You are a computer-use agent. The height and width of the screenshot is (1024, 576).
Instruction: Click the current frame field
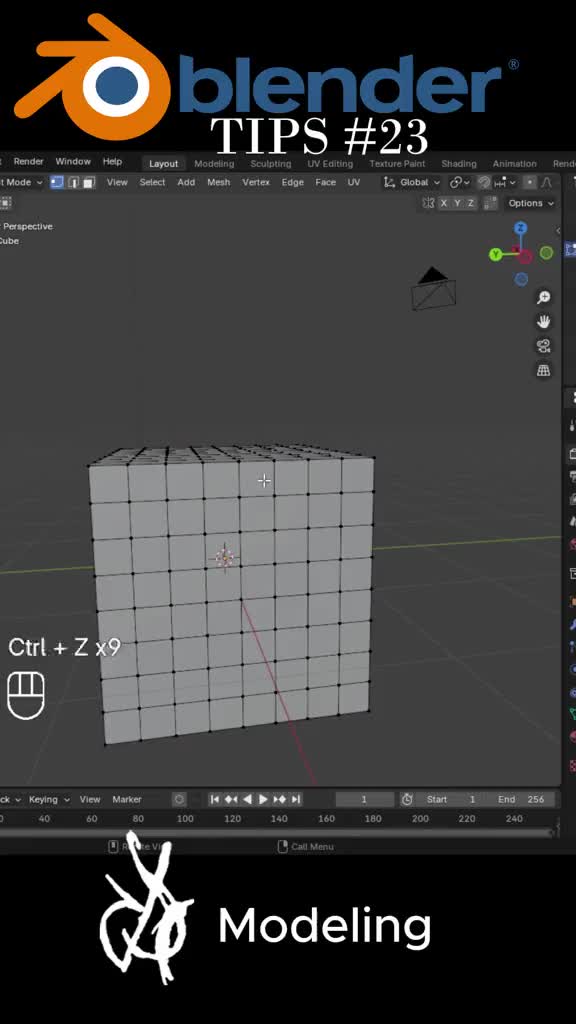(x=364, y=799)
